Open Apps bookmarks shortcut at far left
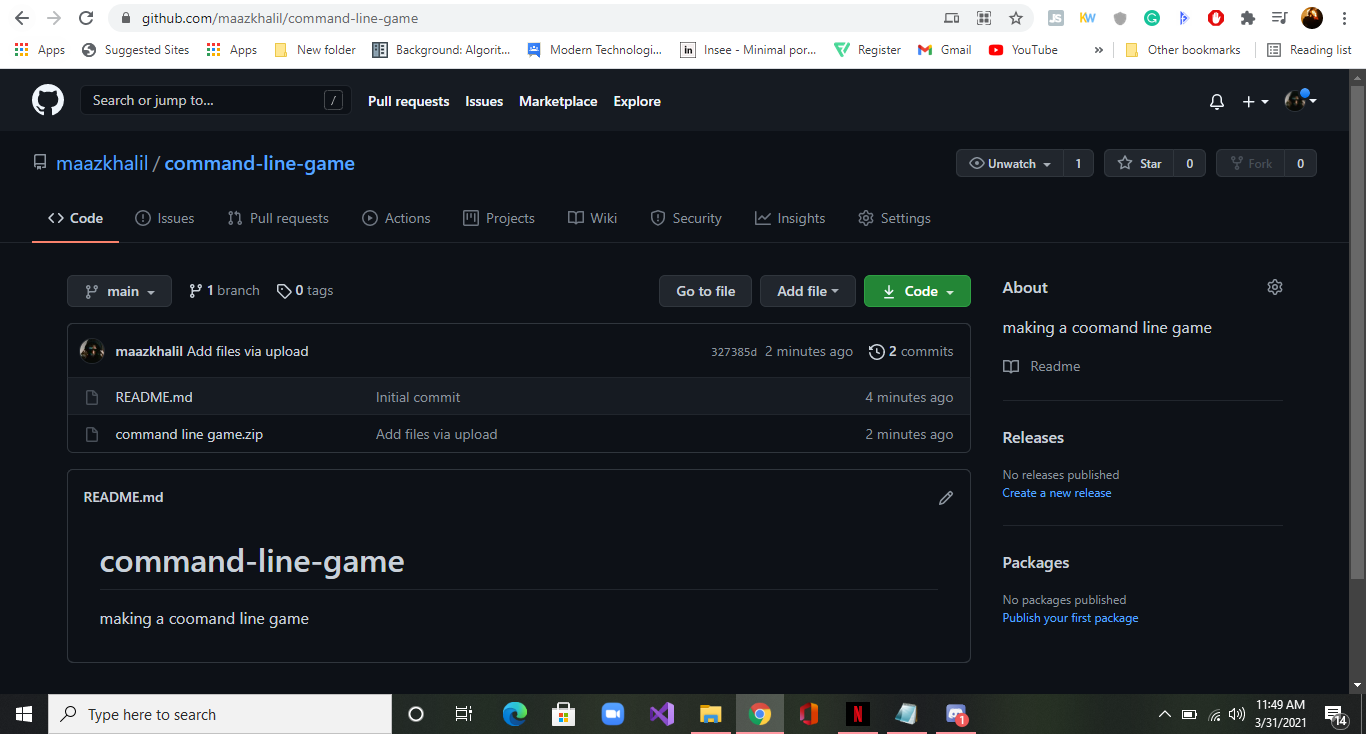Image resolution: width=1366 pixels, height=734 pixels. pyautogui.click(x=40, y=50)
